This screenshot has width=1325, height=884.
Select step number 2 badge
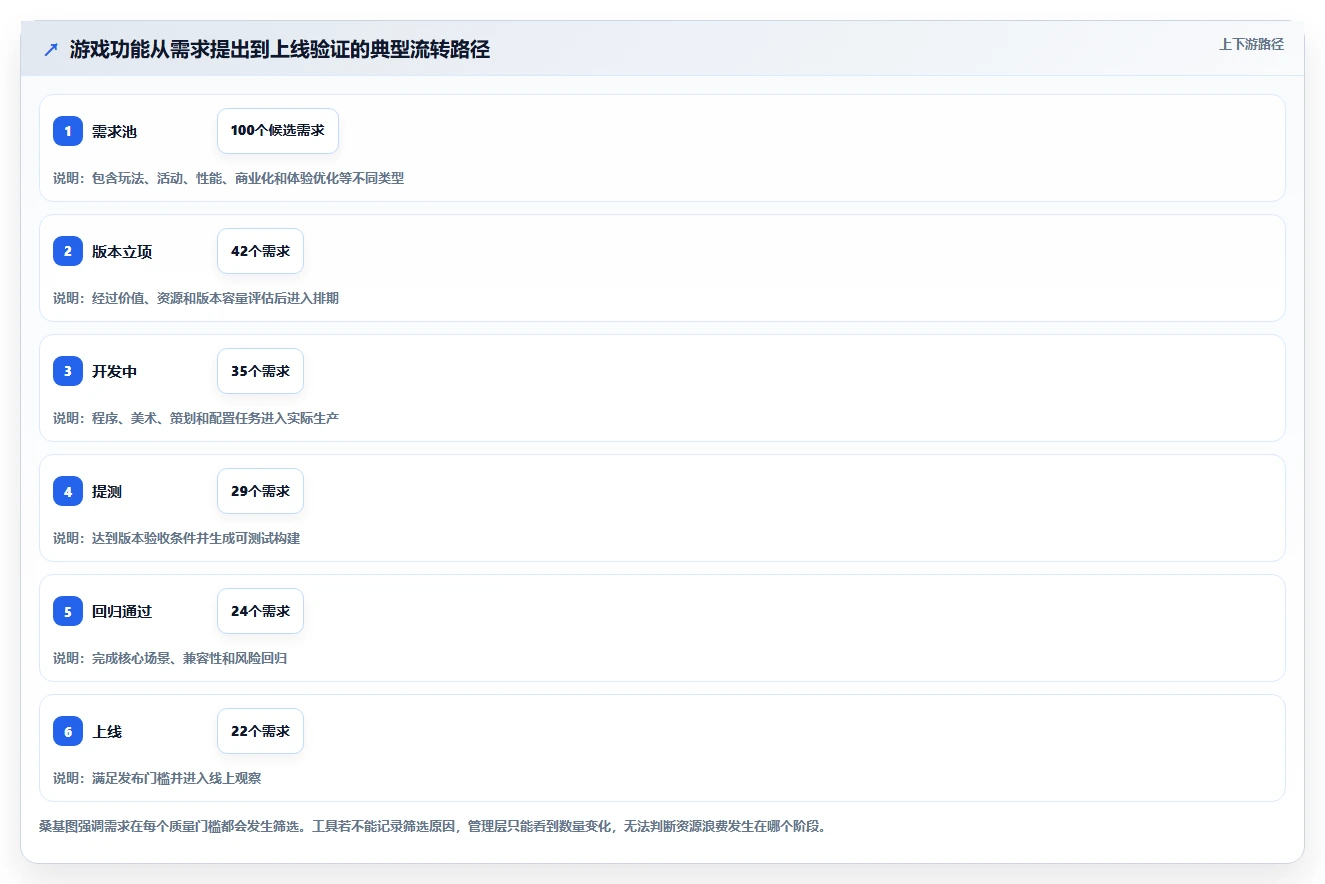68,251
